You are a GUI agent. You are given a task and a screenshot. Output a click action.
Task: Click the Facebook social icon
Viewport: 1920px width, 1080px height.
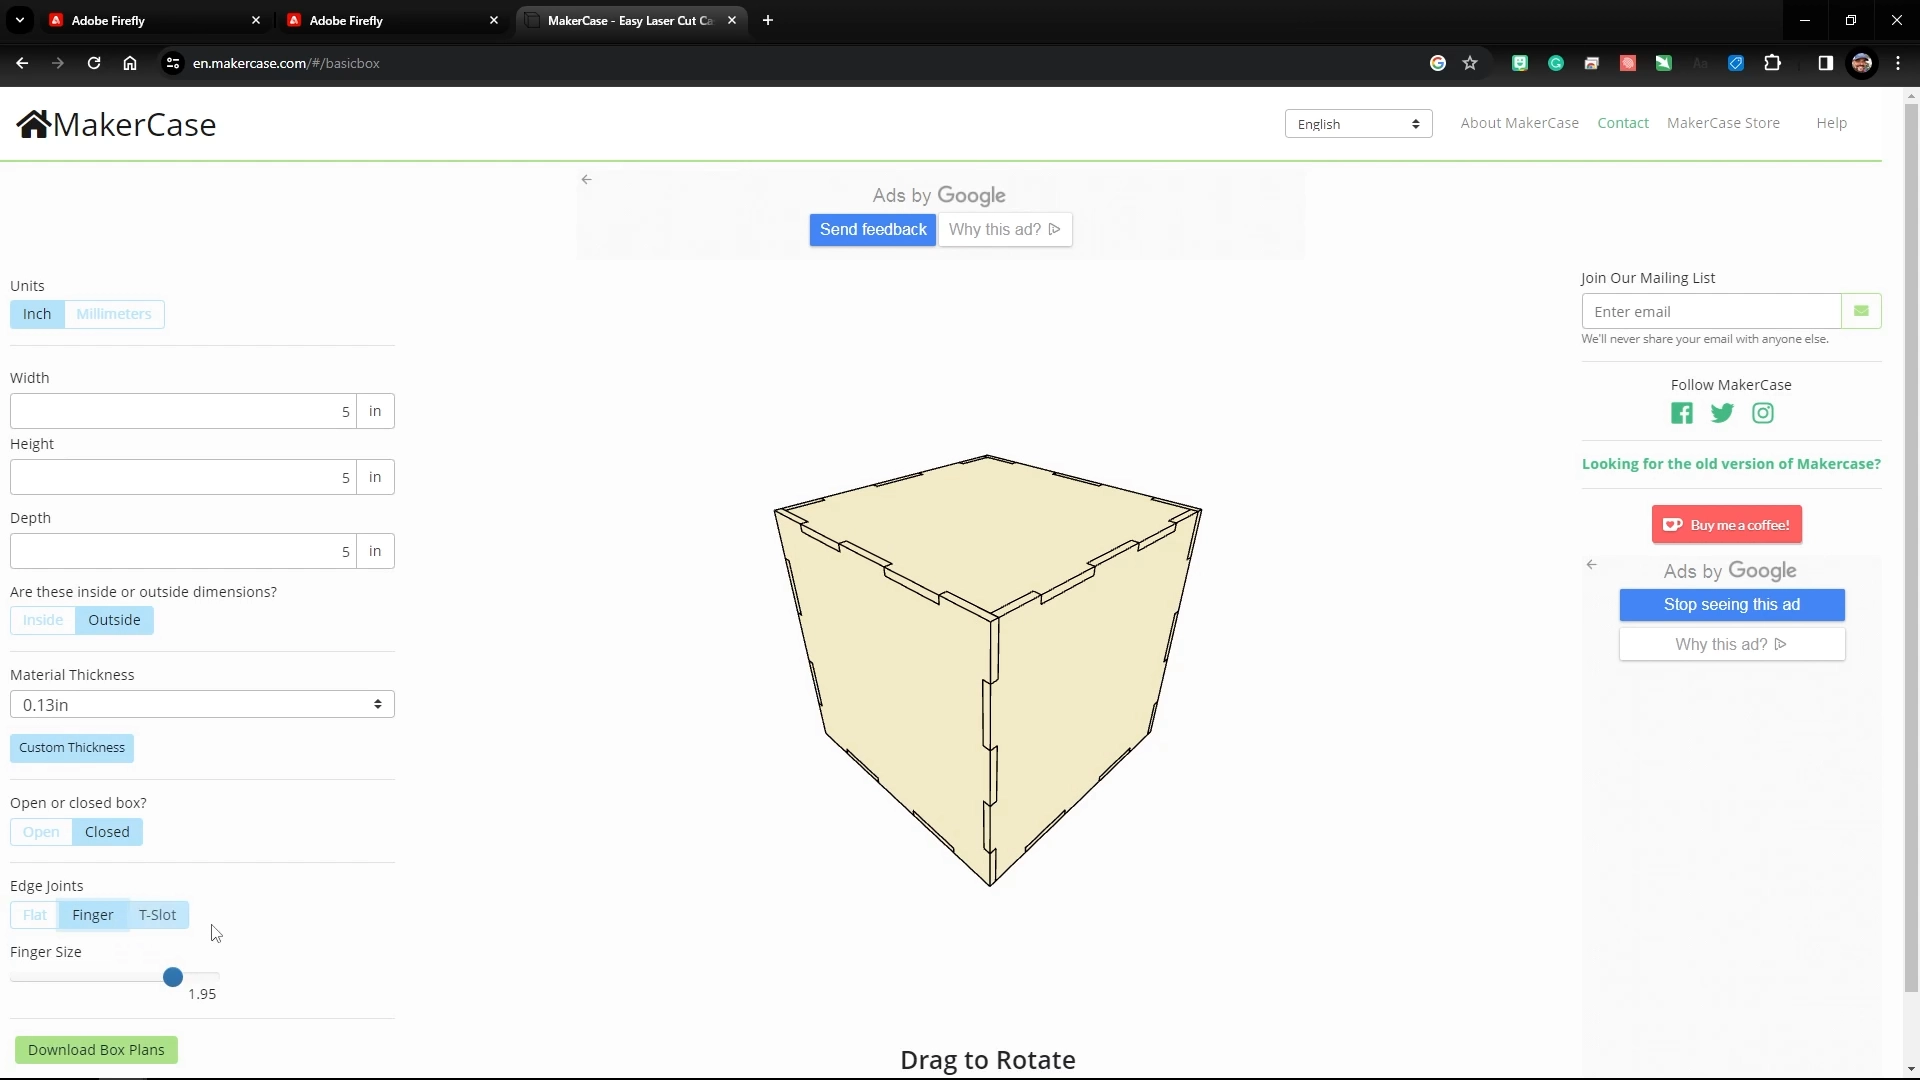1683,413
